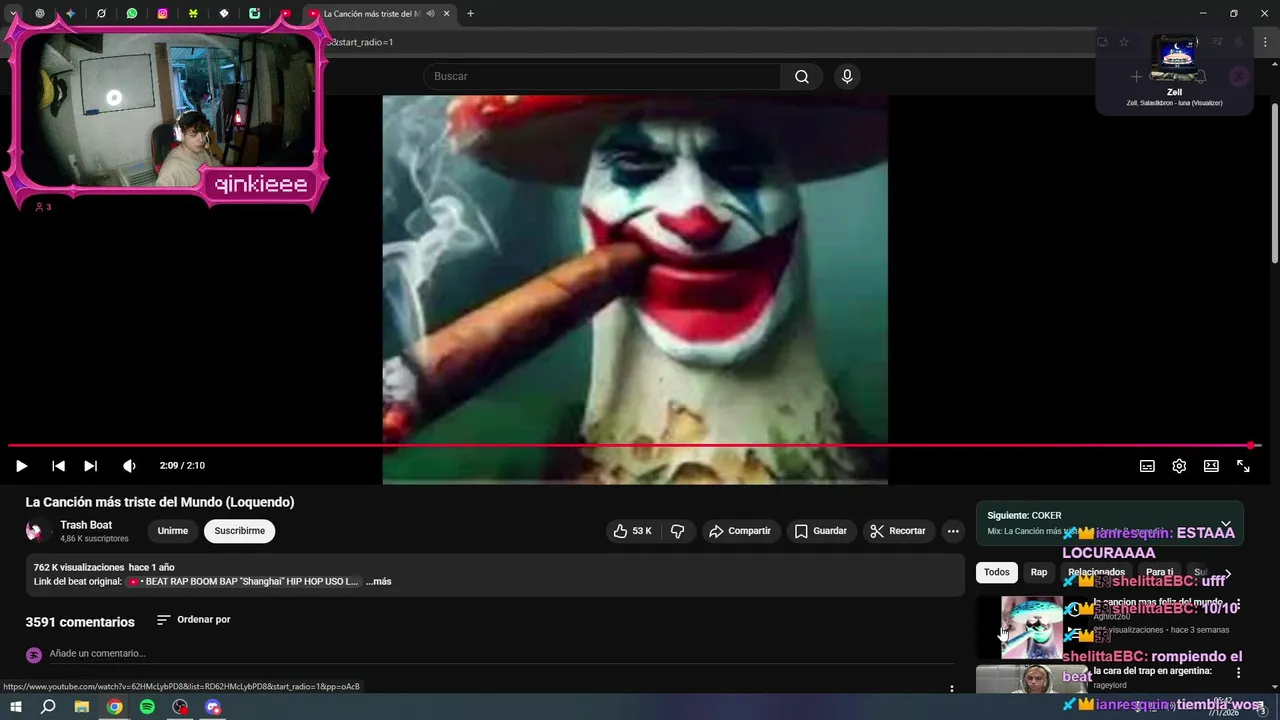
Task: Open more actions three-dot menu beside Recortar
Action: (x=953, y=531)
